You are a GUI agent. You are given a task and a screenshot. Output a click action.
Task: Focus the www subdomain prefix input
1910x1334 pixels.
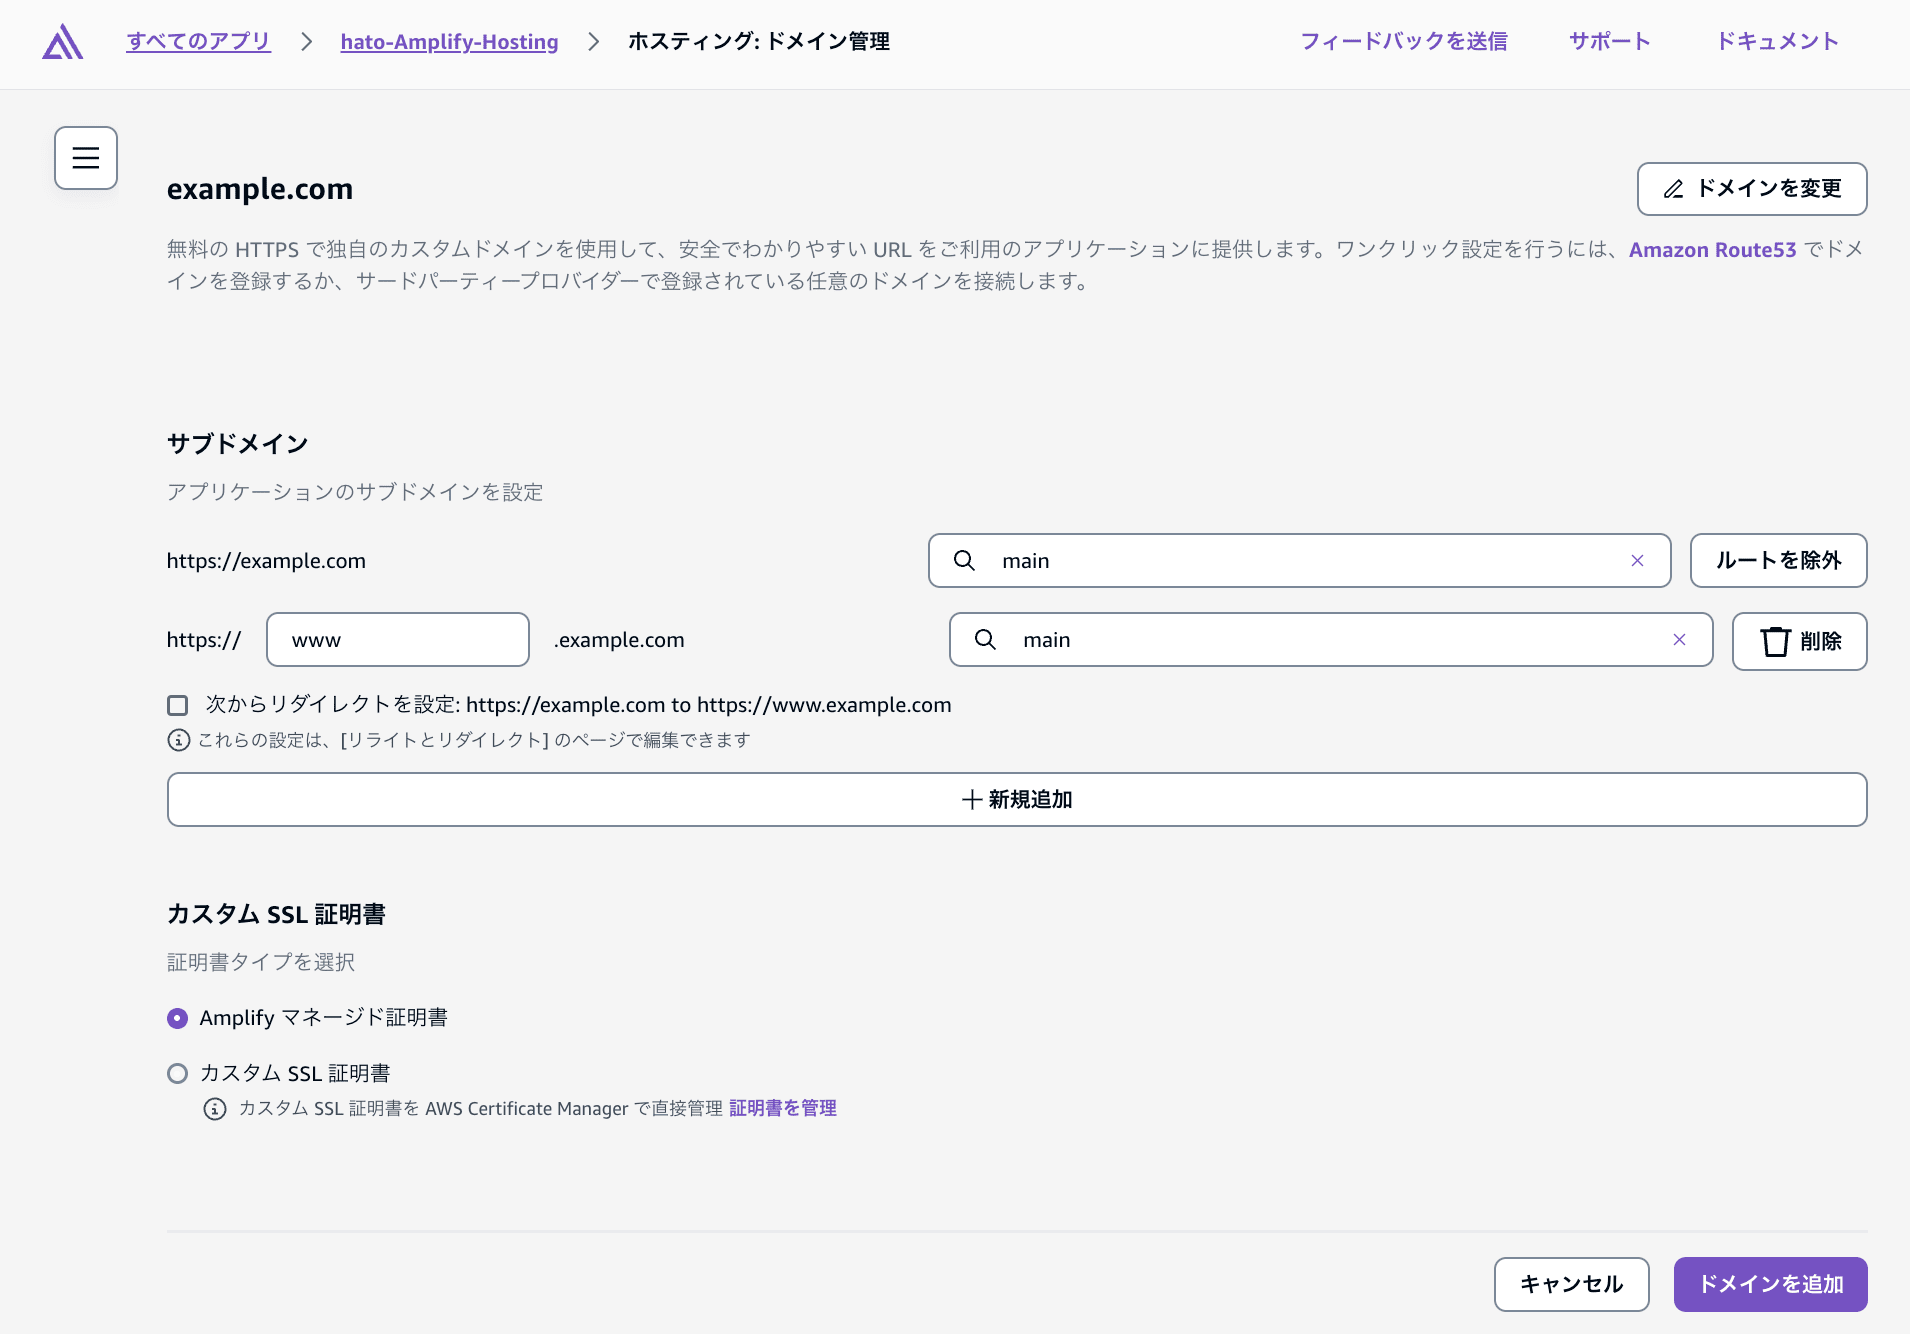(398, 640)
